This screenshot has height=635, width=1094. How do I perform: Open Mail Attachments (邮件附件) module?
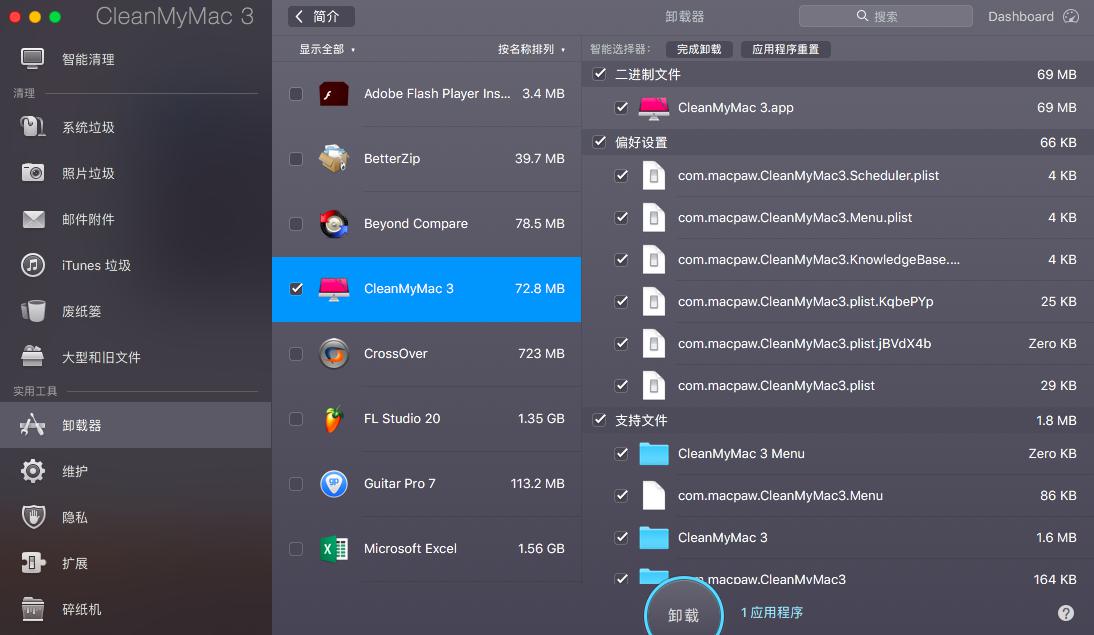point(135,219)
